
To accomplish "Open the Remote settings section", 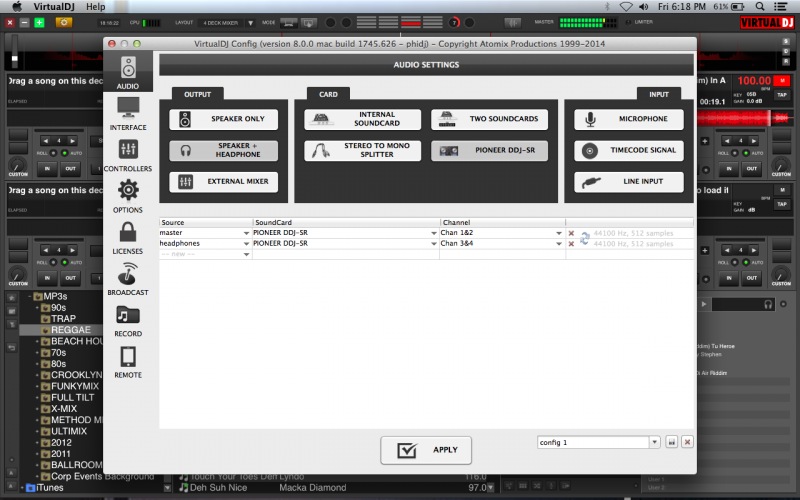I will point(128,362).
